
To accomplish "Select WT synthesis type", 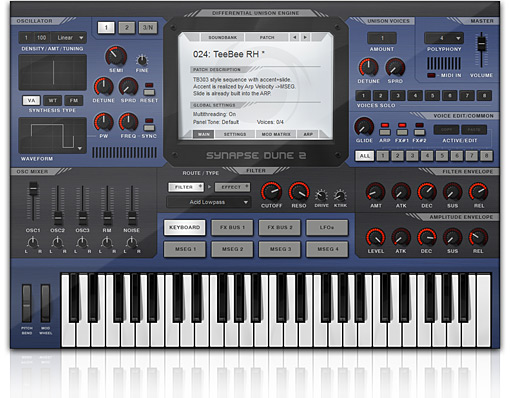I will [x=53, y=100].
